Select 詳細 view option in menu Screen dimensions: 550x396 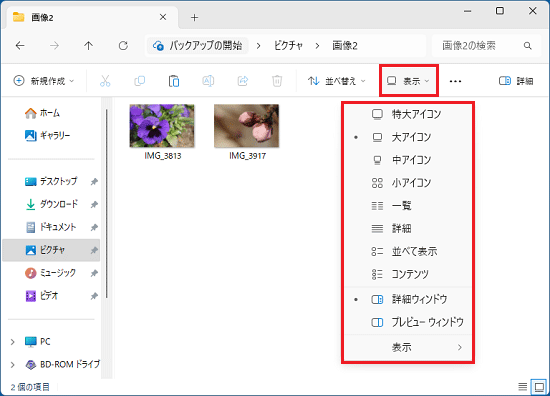(408, 229)
